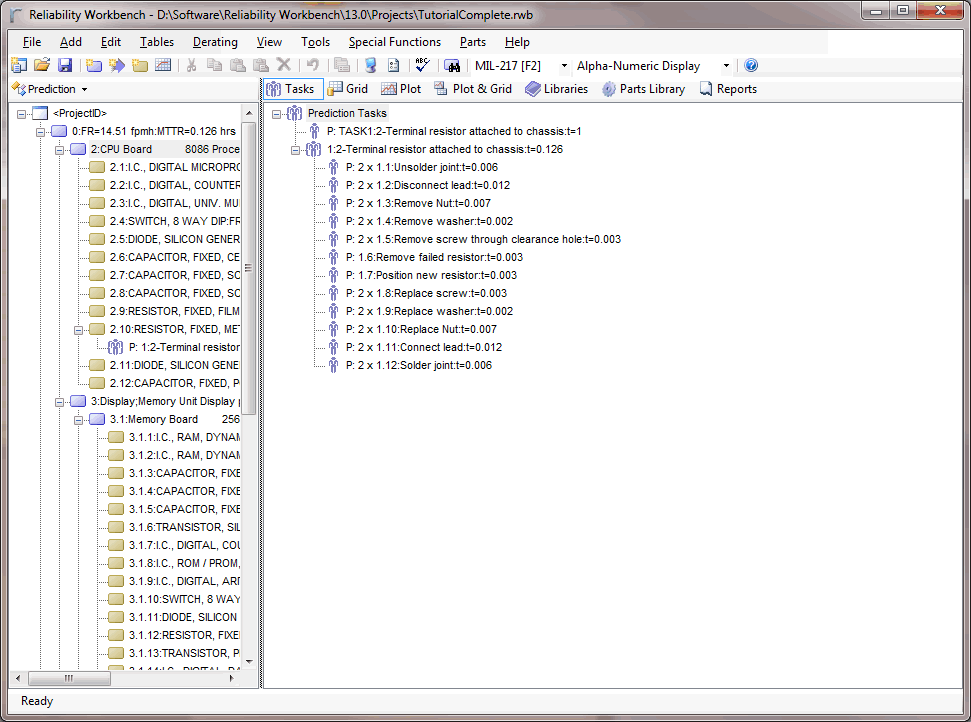This screenshot has width=971, height=722.
Task: Click the Undo arrow icon
Action: (312, 66)
